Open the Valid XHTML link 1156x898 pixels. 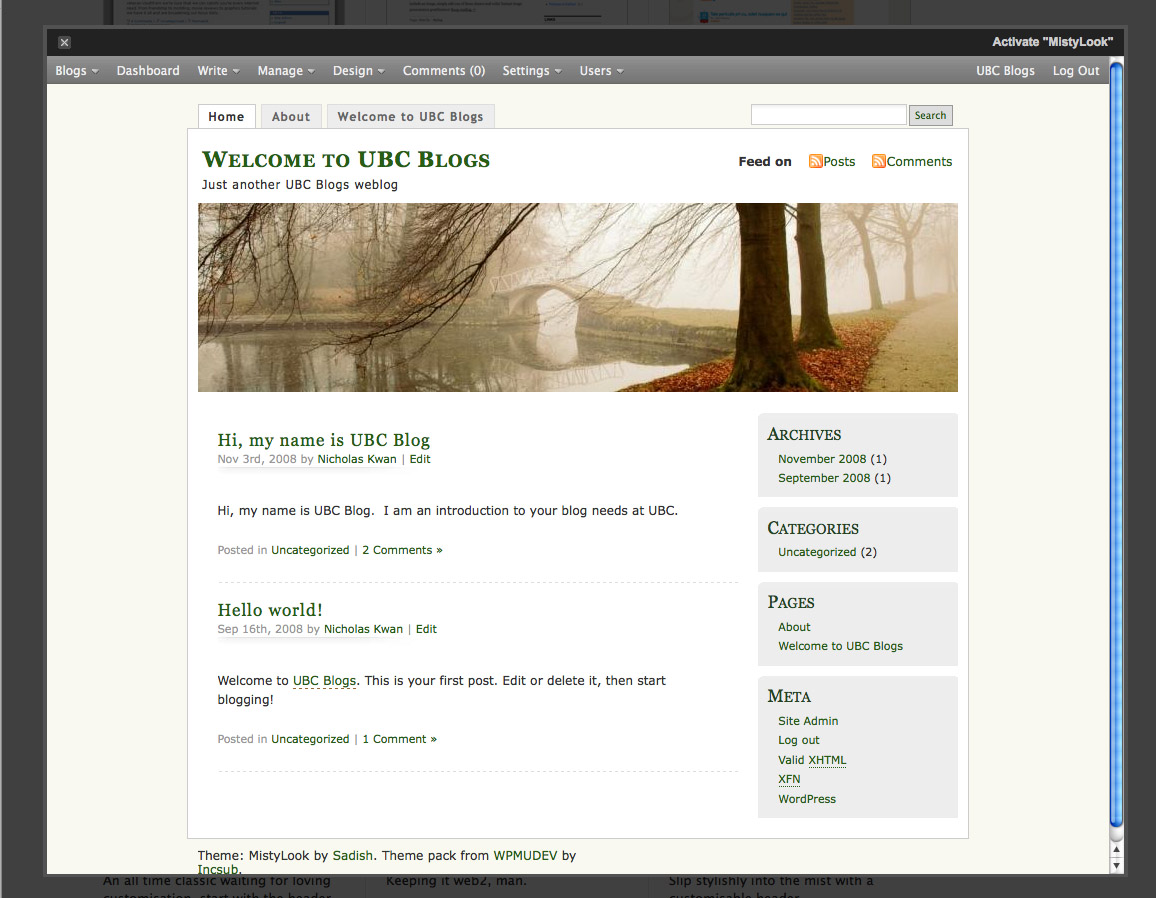pos(812,760)
